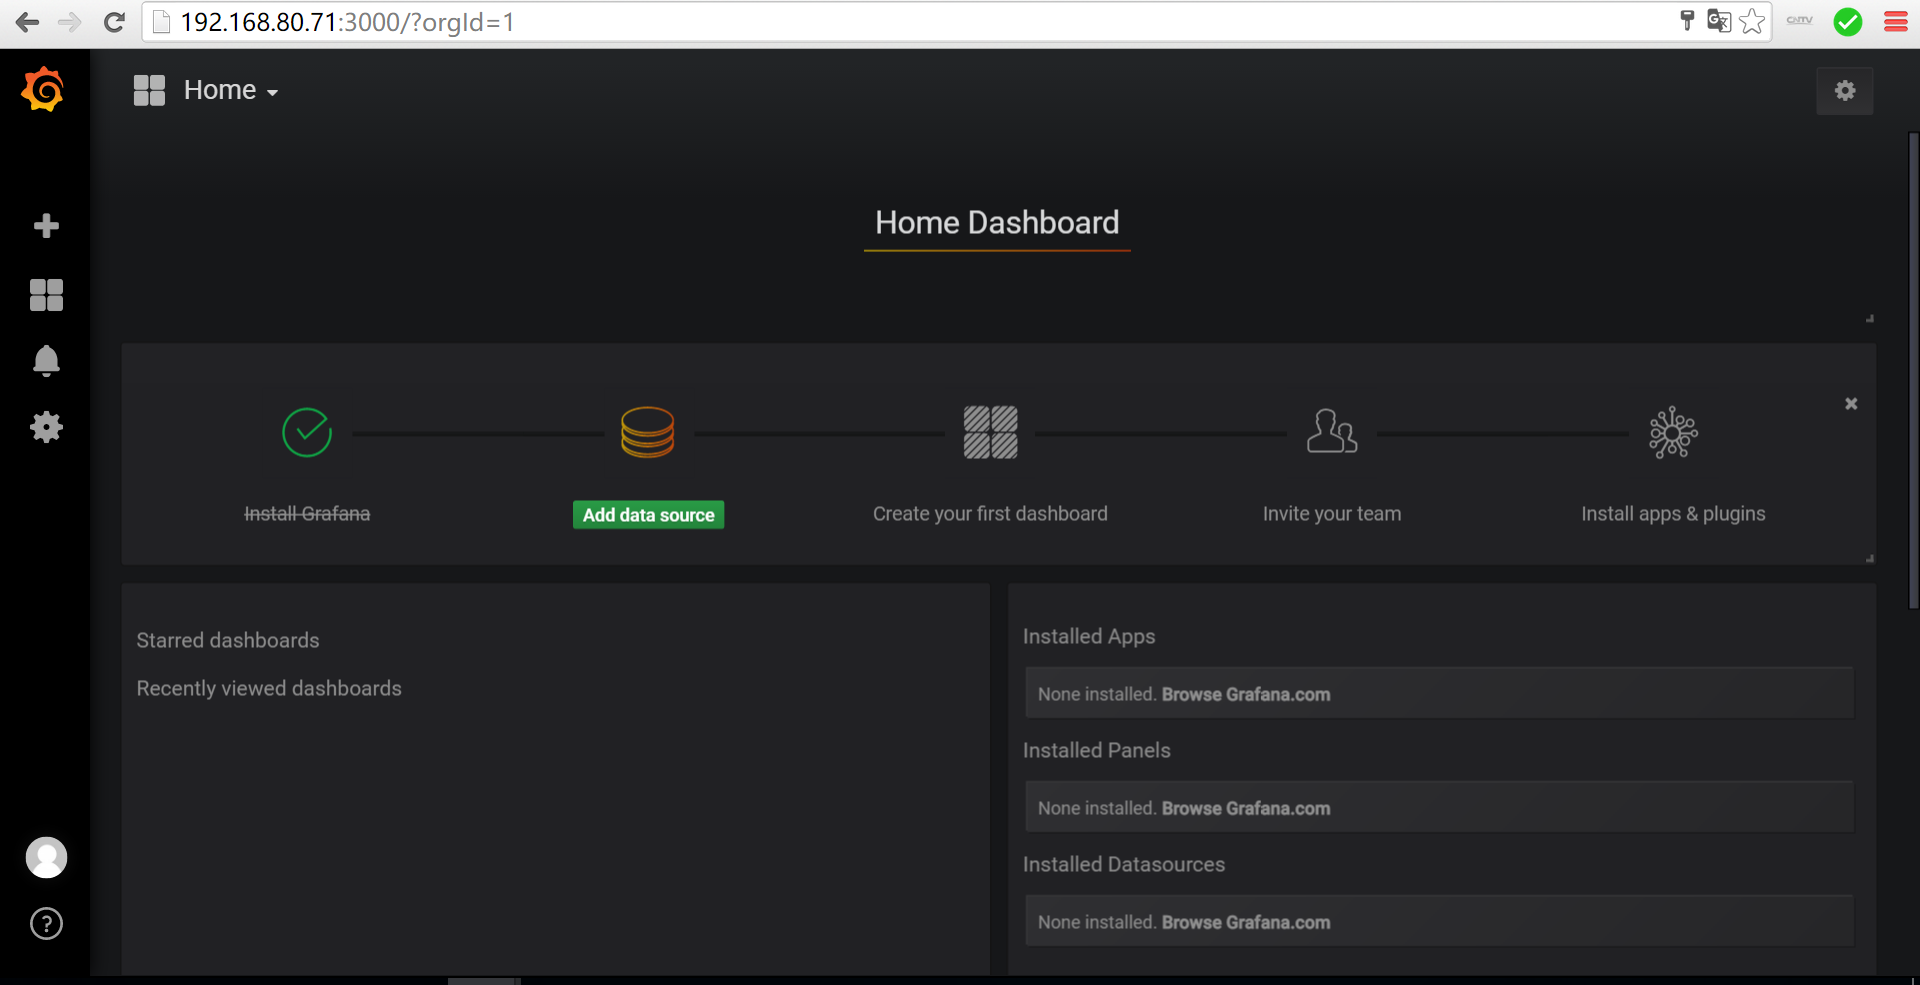This screenshot has height=985, width=1920.
Task: Click the struck-through Install Grafana text
Action: [307, 514]
